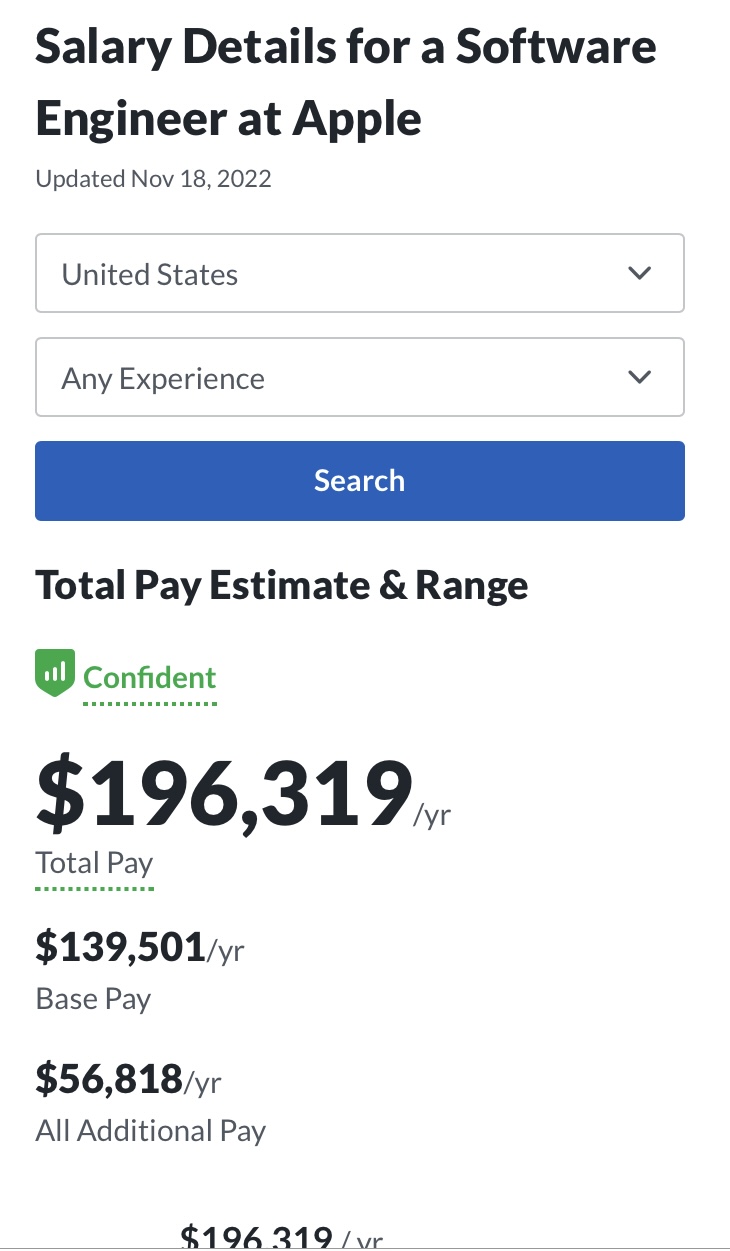Click the large $196,319 total pay figure

(x=224, y=795)
